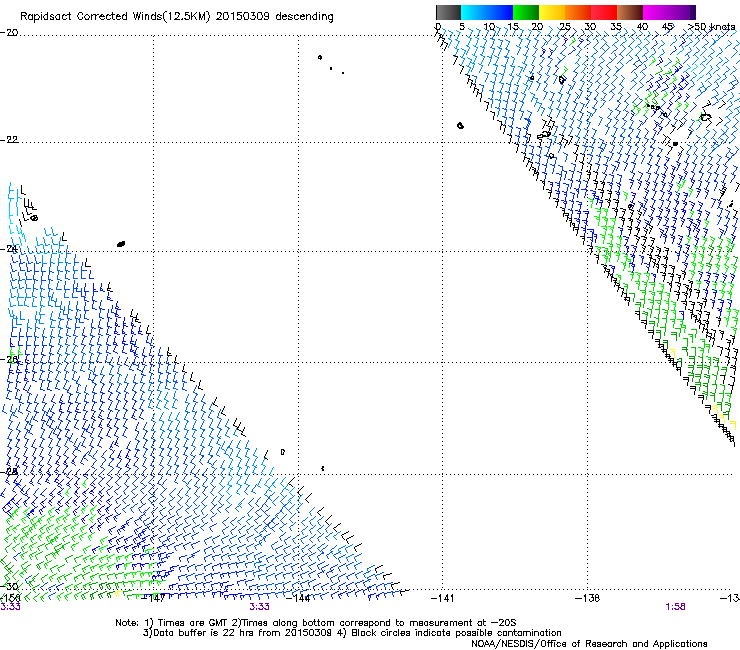This screenshot has height=650, width=740.
Task: Click the cyan 5-10 knots color segment
Action: click(x=474, y=12)
